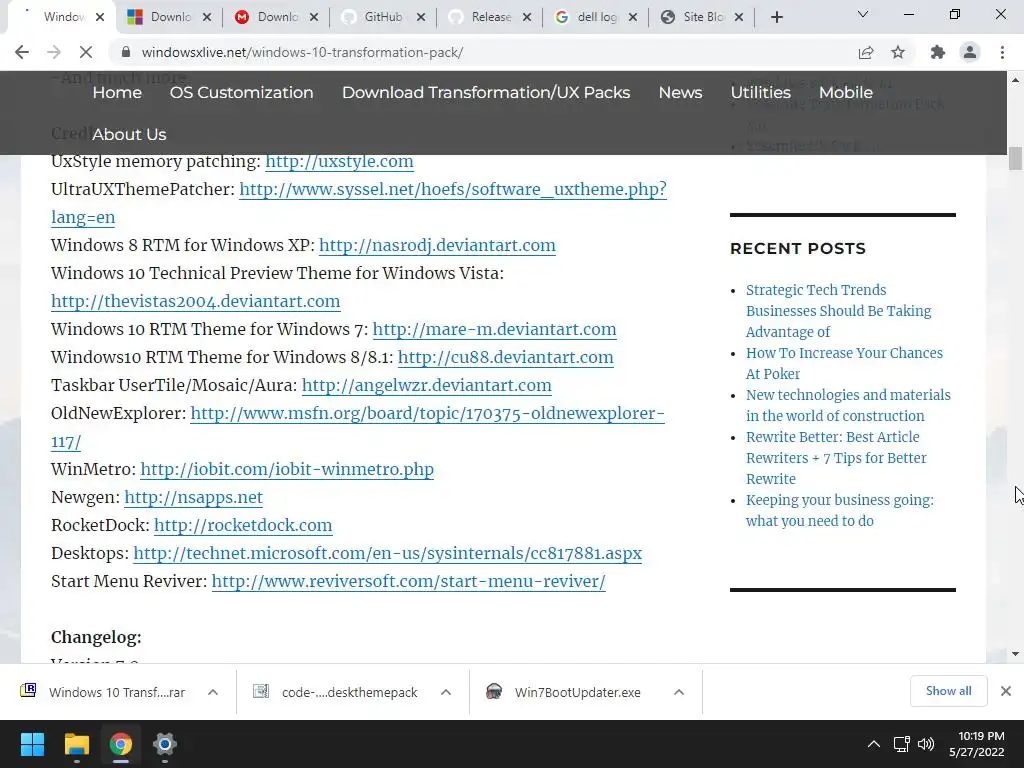This screenshot has height=768, width=1024.
Task: Expand options for Windows 10 Transf rar download
Action: point(213,692)
